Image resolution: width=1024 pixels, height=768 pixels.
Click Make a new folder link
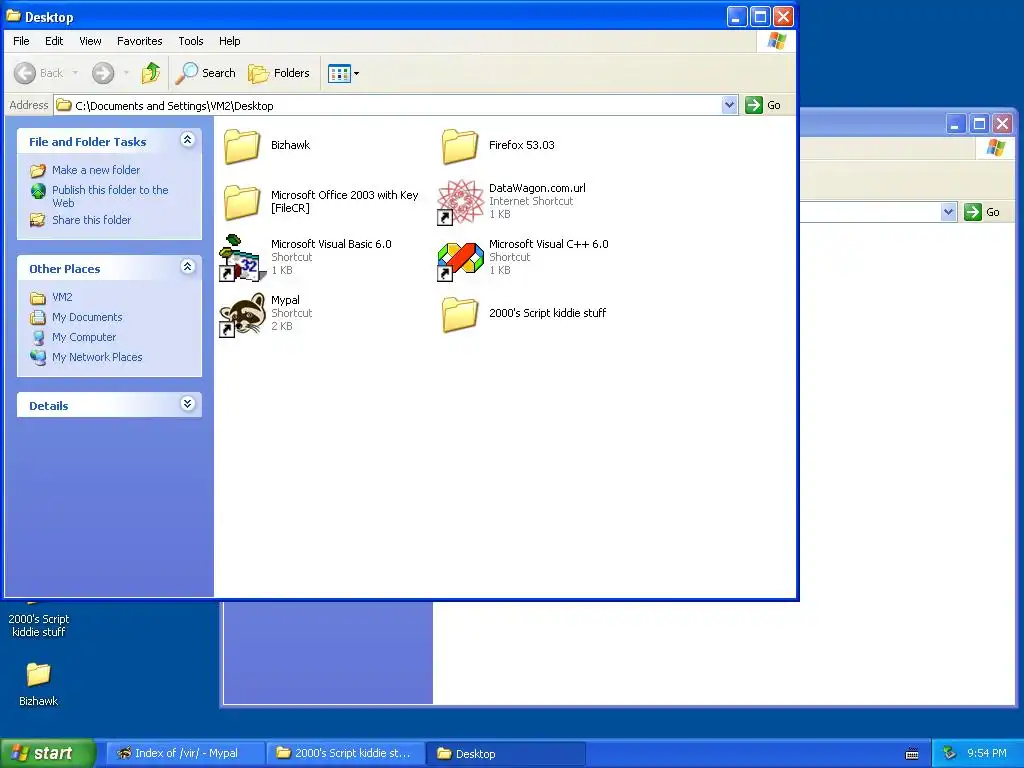coord(96,170)
